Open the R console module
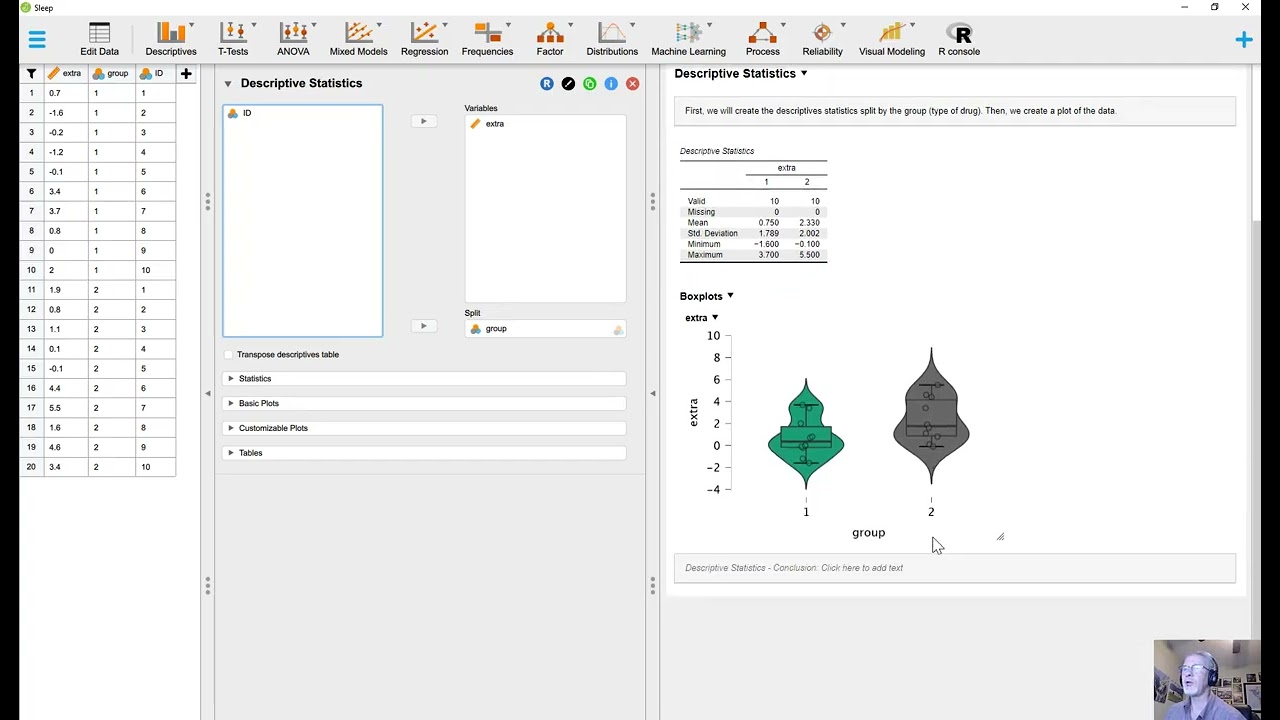 click(x=959, y=40)
